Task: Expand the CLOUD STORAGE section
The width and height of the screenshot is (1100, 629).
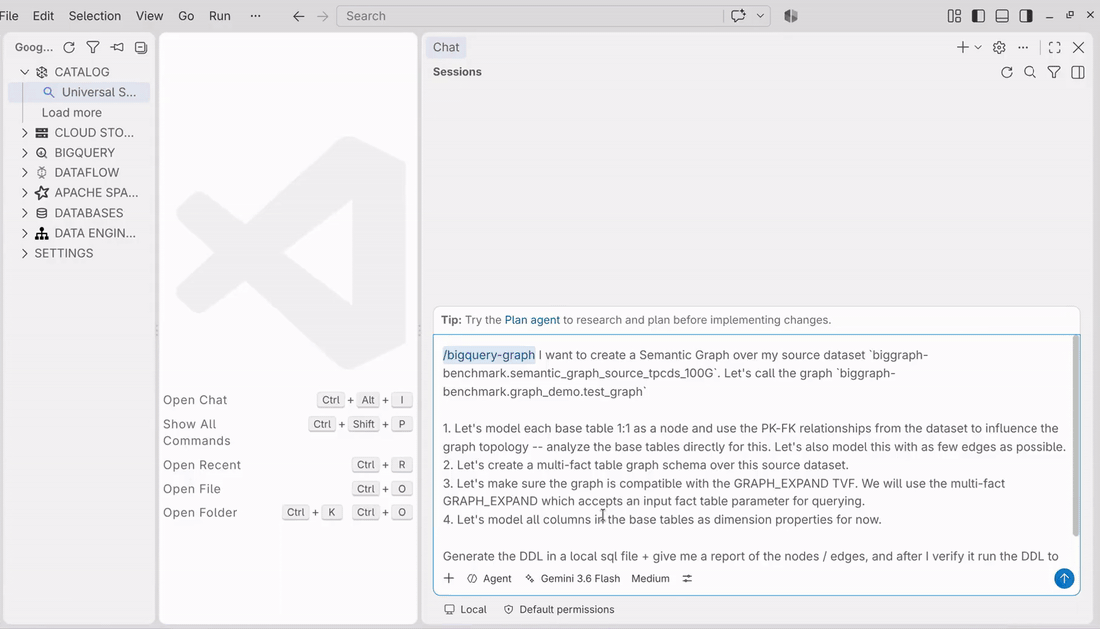Action: click(x=25, y=133)
